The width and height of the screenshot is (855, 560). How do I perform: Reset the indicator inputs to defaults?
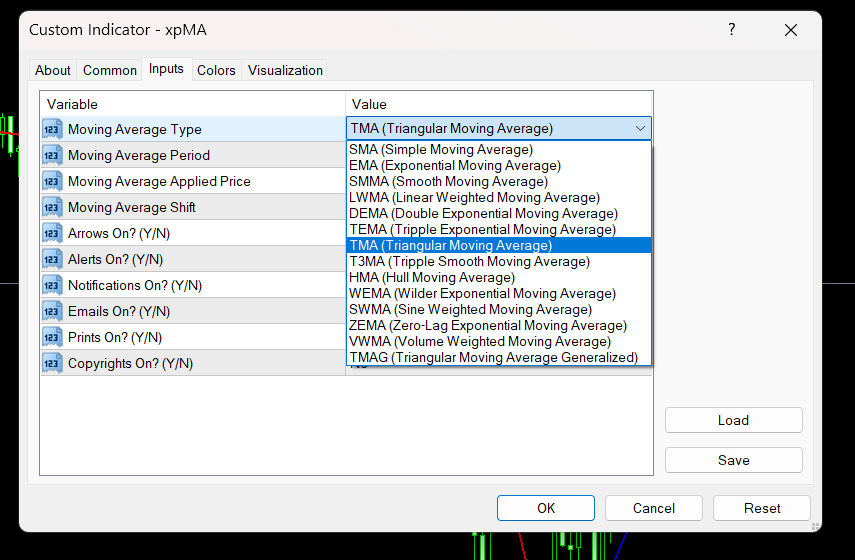click(762, 508)
